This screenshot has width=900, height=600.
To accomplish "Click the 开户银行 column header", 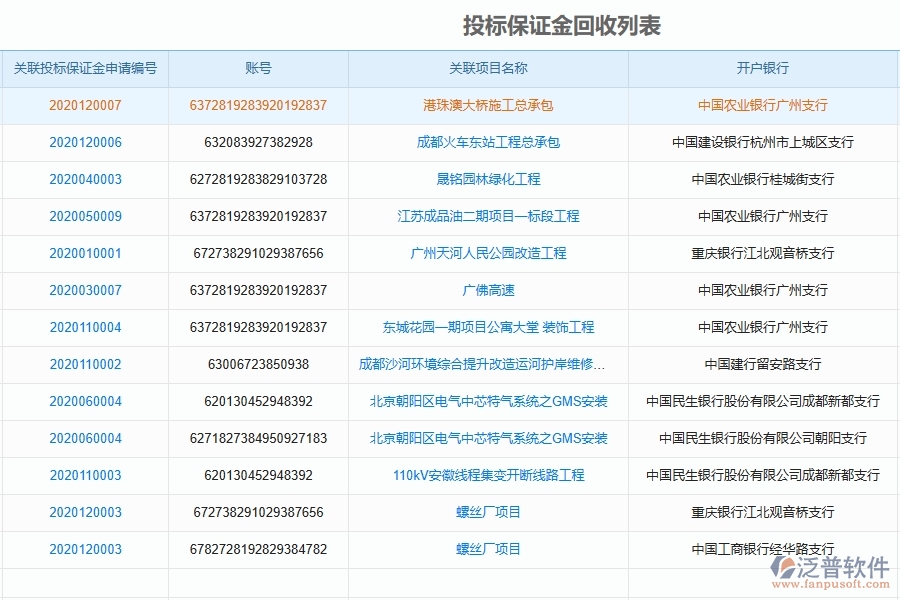I will click(763, 68).
